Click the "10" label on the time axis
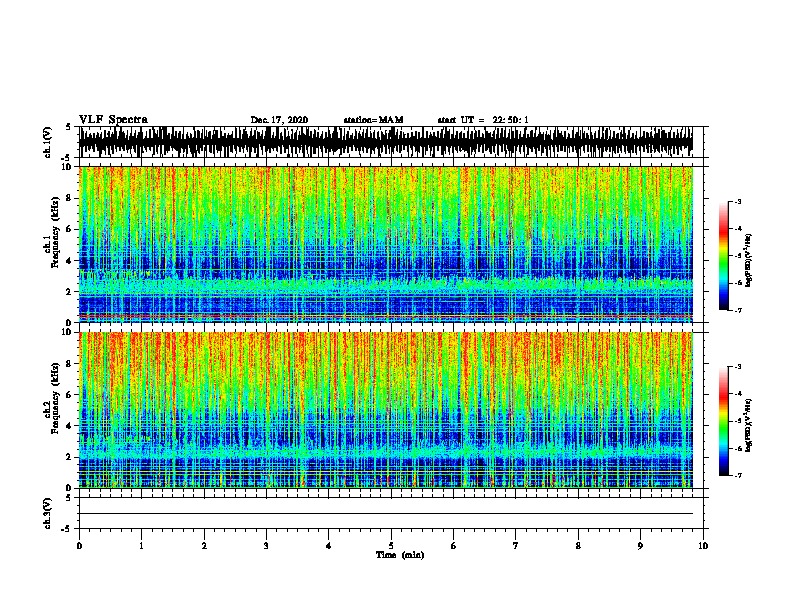This screenshot has width=792, height=612. click(x=703, y=546)
